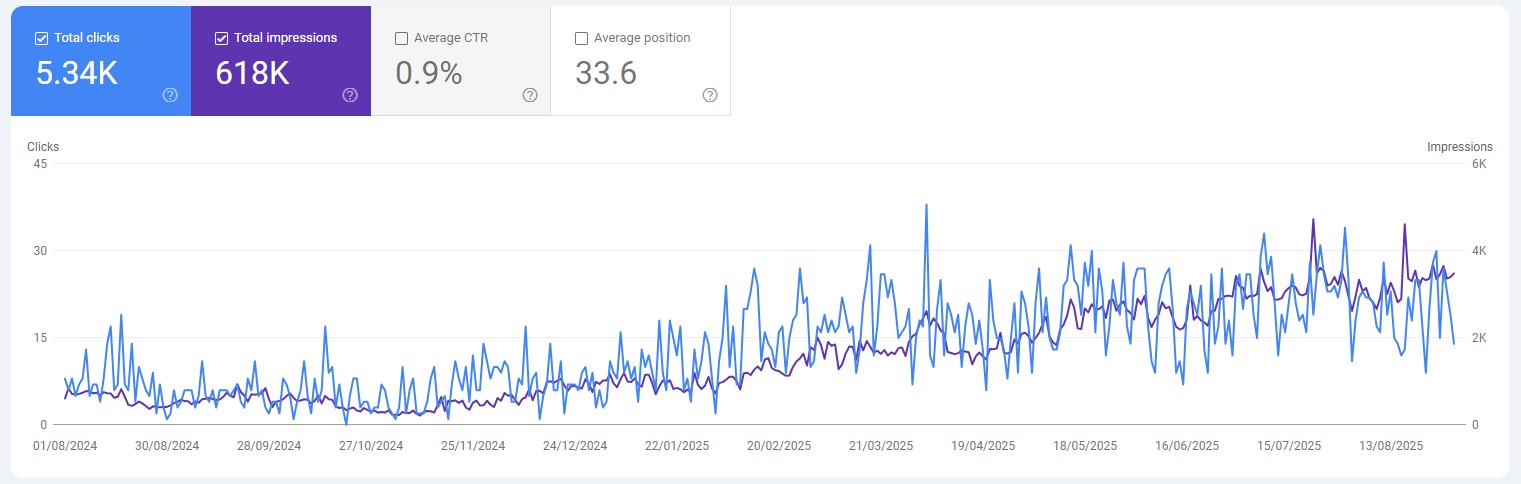1521x484 pixels.
Task: Click the Impressions axis title
Action: [x=1459, y=147]
